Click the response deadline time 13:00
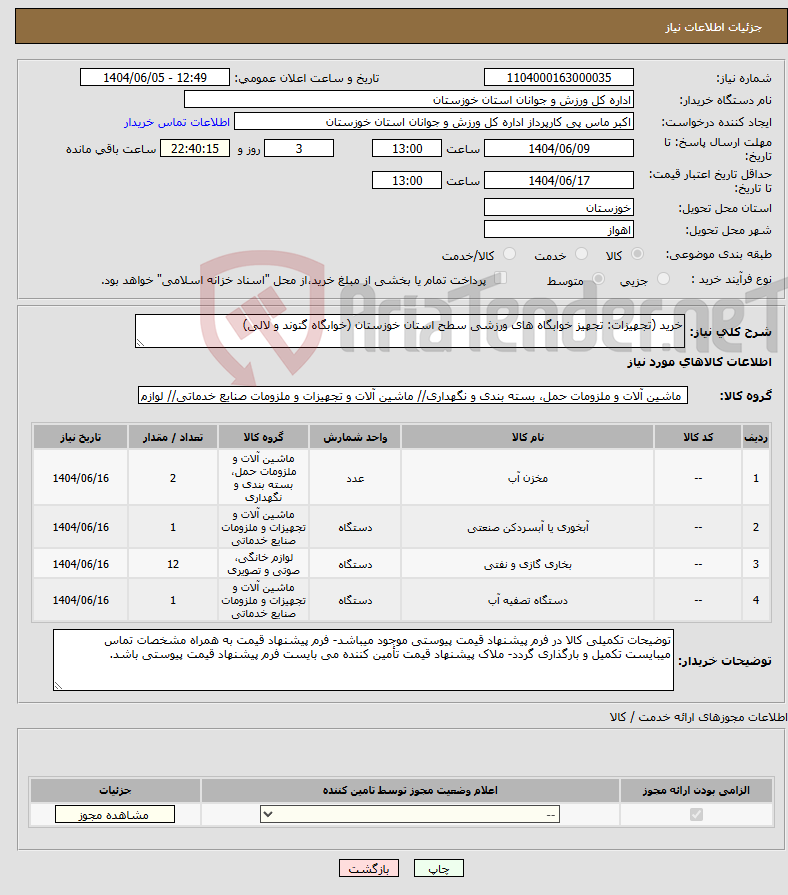Viewport: 788px width, 895px height. pos(407,148)
